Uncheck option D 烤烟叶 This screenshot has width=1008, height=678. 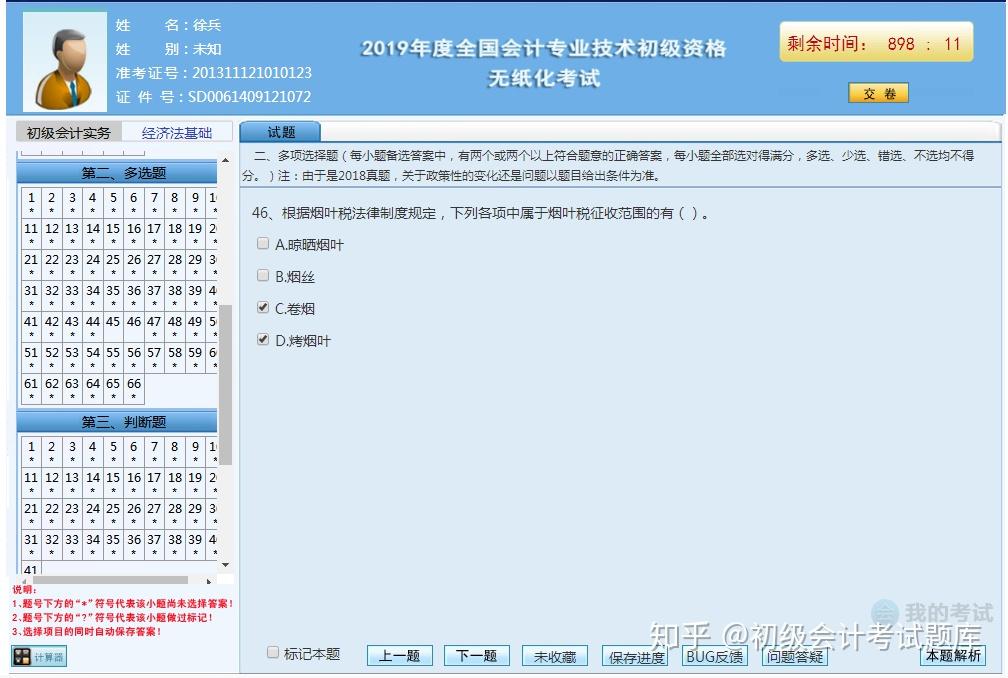pyautogui.click(x=262, y=339)
